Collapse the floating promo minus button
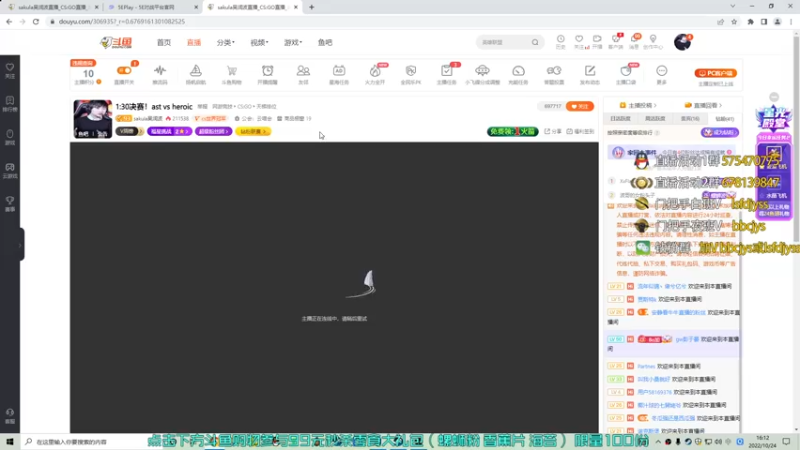Screen dimensions: 800x450 click(774, 97)
